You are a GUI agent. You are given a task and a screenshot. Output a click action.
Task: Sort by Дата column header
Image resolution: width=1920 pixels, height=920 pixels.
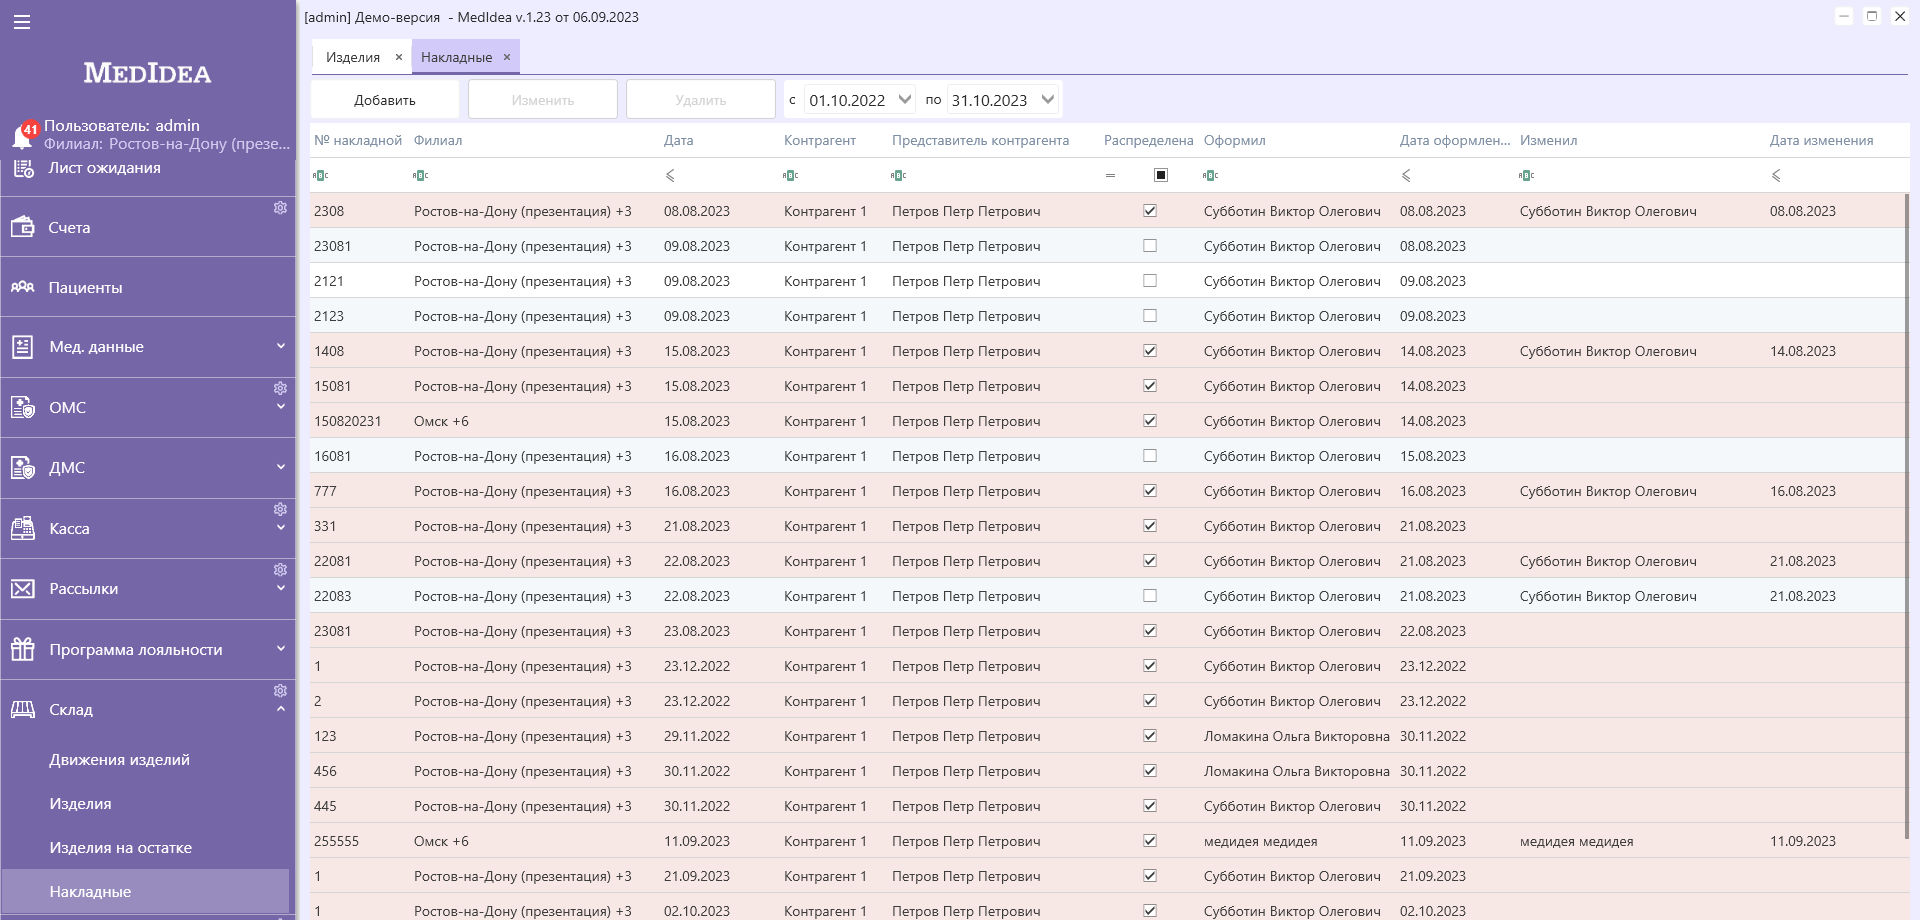point(678,140)
